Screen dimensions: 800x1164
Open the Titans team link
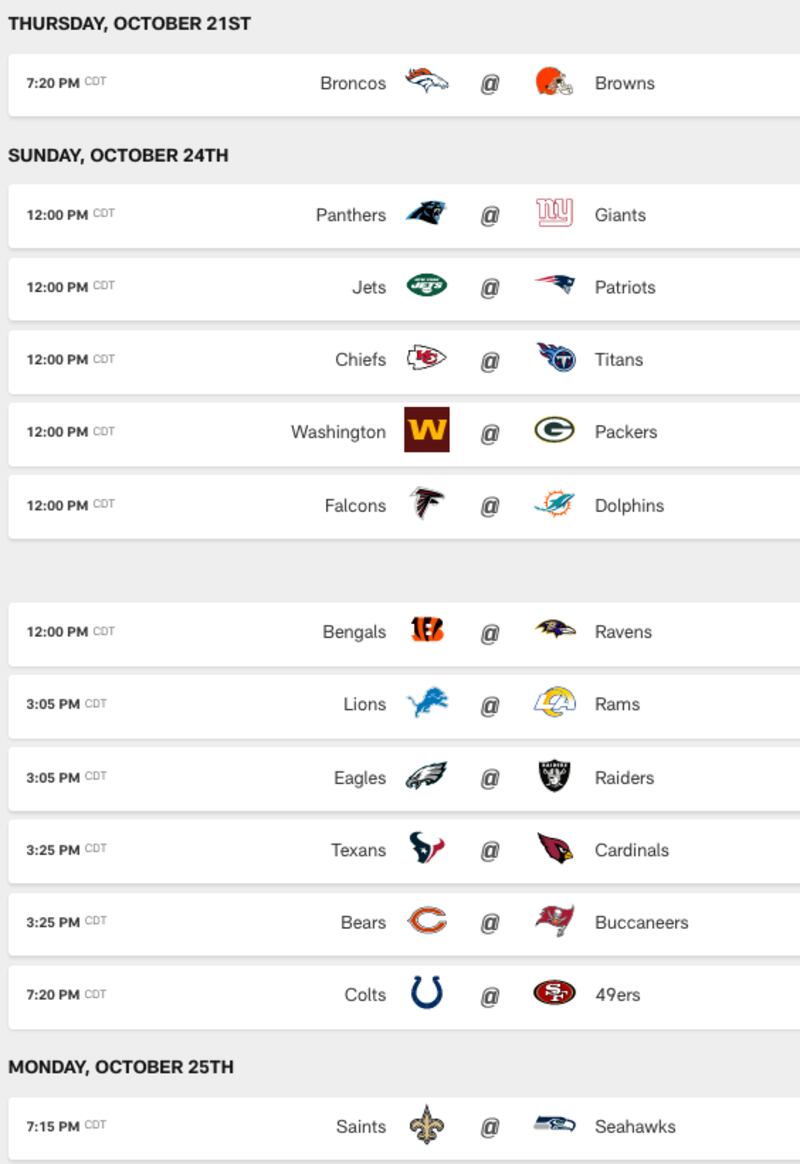click(x=618, y=360)
